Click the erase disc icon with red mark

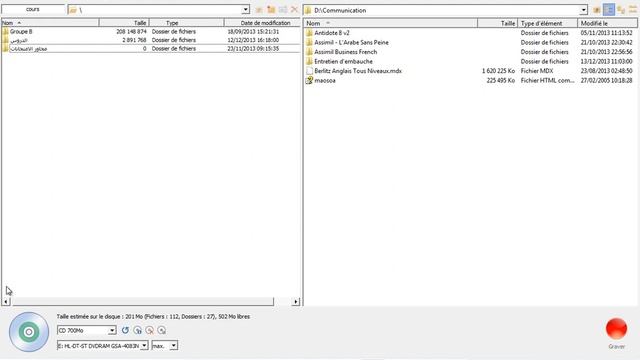click(x=150, y=330)
